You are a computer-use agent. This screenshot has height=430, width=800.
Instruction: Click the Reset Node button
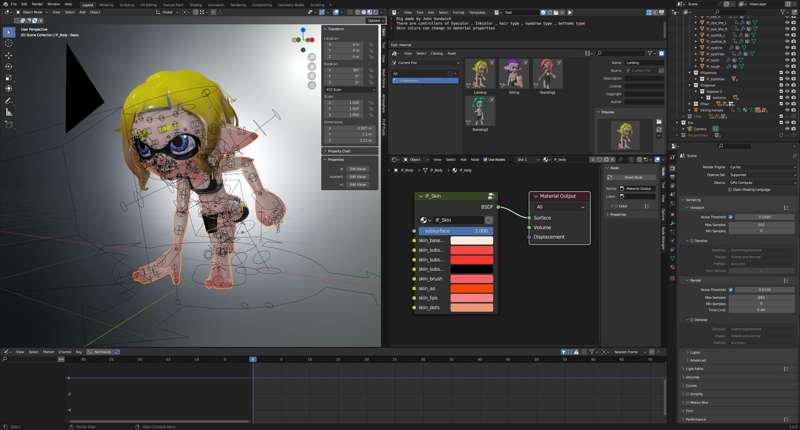632,177
